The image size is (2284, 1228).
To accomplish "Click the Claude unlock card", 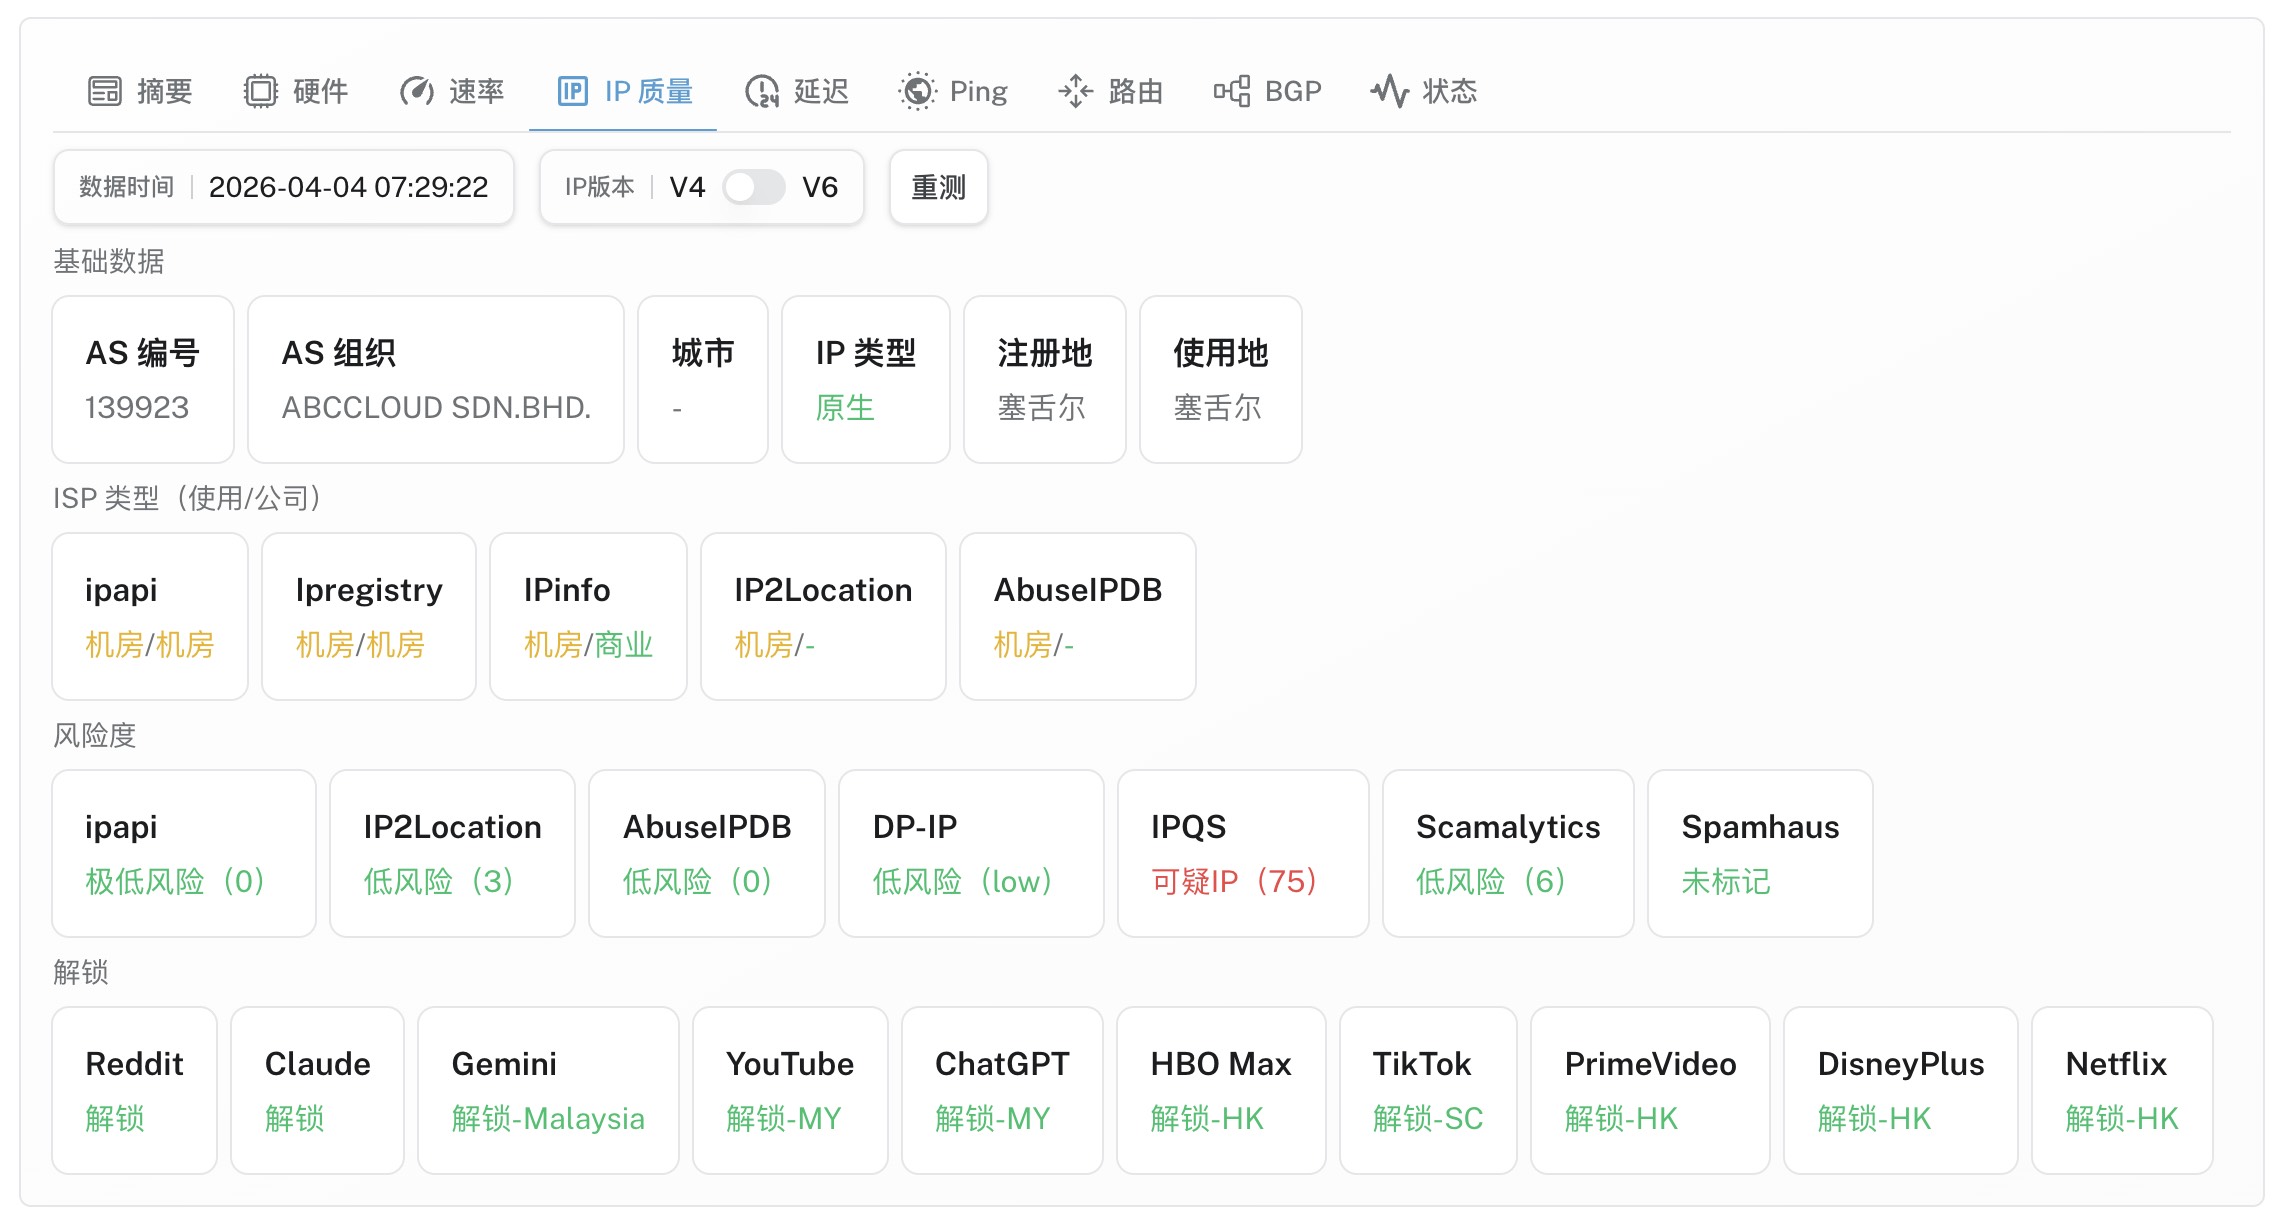I will click(x=318, y=1090).
